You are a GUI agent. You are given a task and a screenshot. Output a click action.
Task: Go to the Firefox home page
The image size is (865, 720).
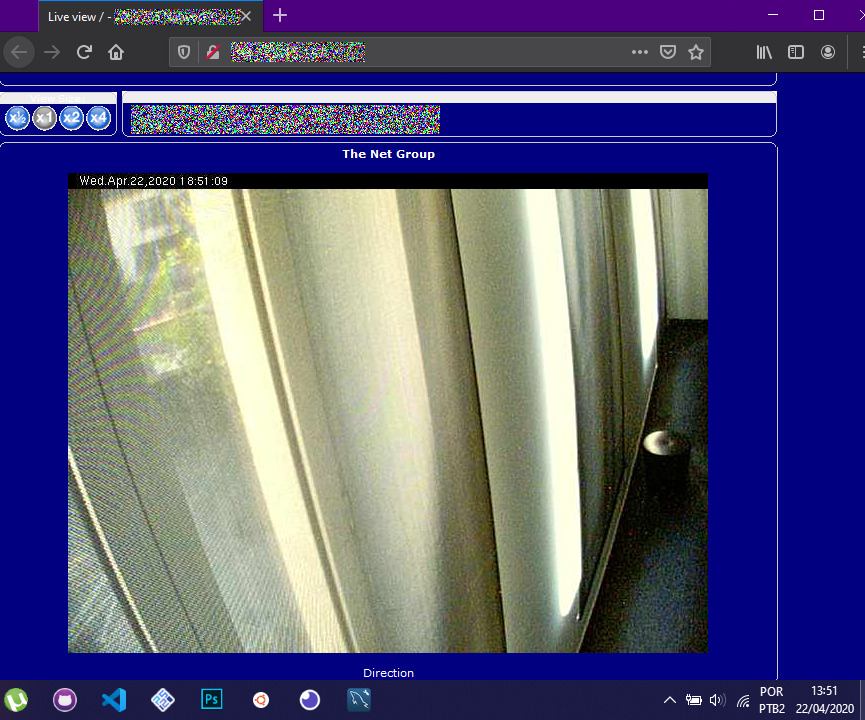click(x=116, y=52)
